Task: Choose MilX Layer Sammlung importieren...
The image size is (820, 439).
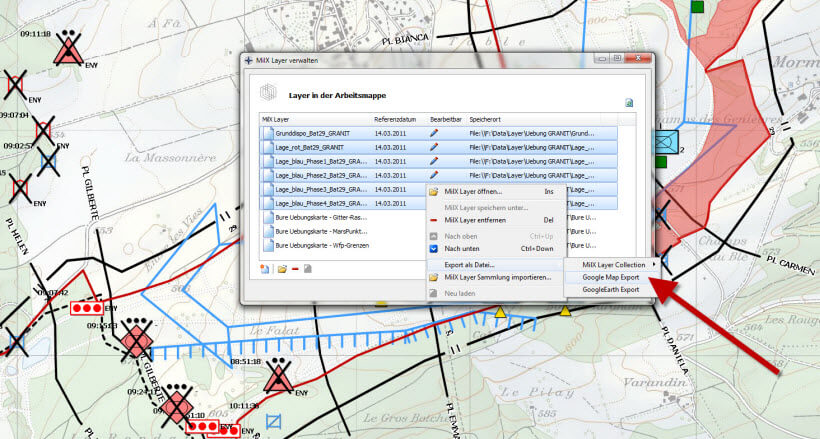Action: [x=496, y=277]
